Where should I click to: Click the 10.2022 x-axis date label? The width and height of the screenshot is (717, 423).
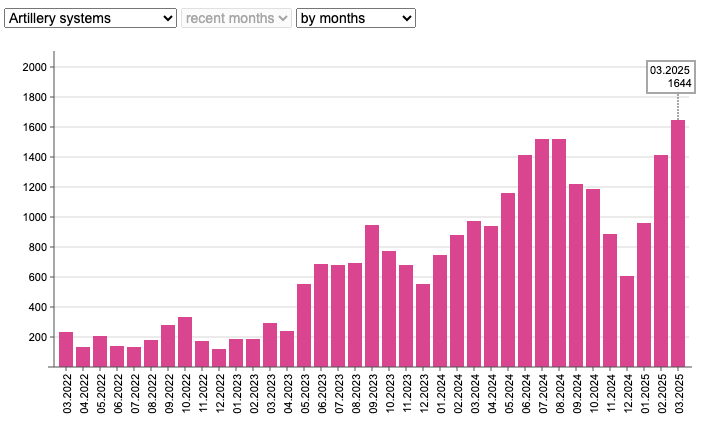point(186,394)
